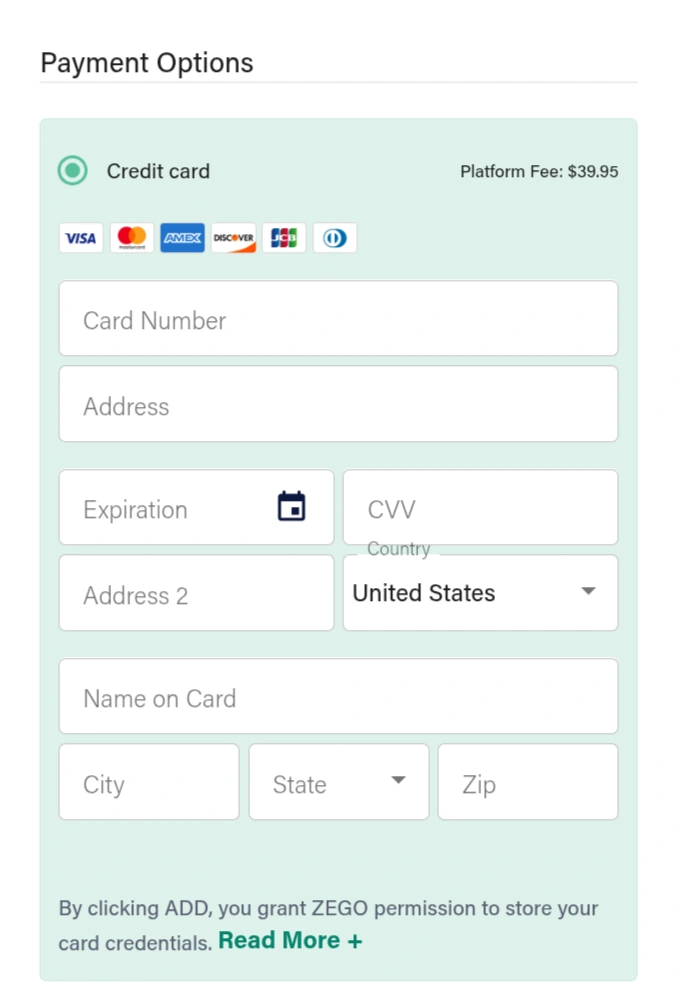The image size is (674, 995).
Task: Focus the CVV input field
Action: tap(480, 508)
